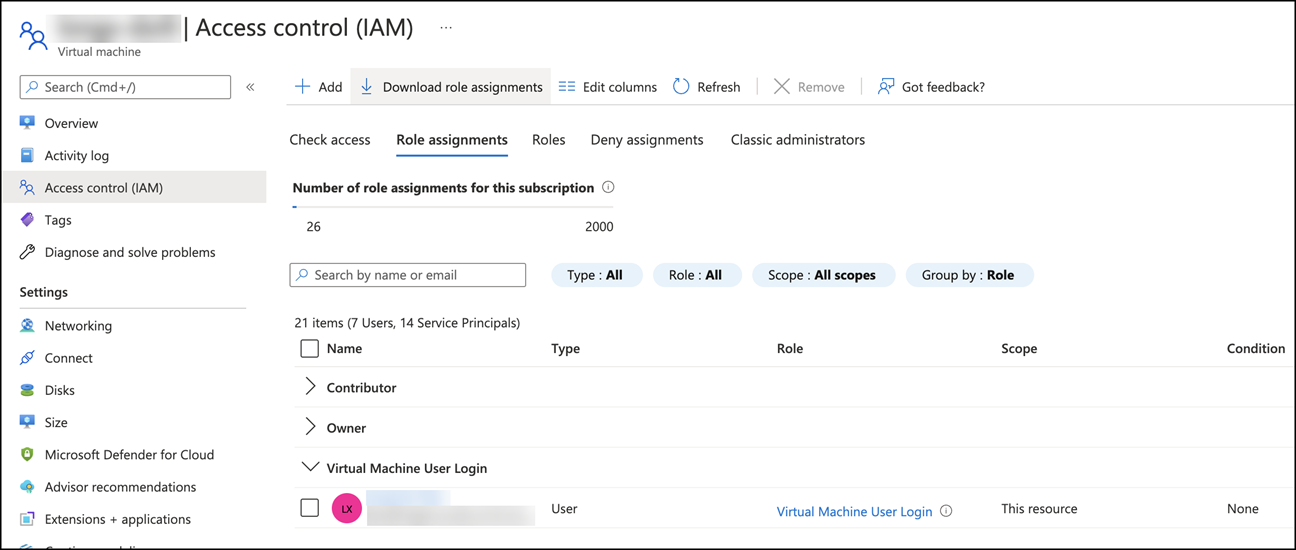Open the Group by : Role filter

[968, 275]
